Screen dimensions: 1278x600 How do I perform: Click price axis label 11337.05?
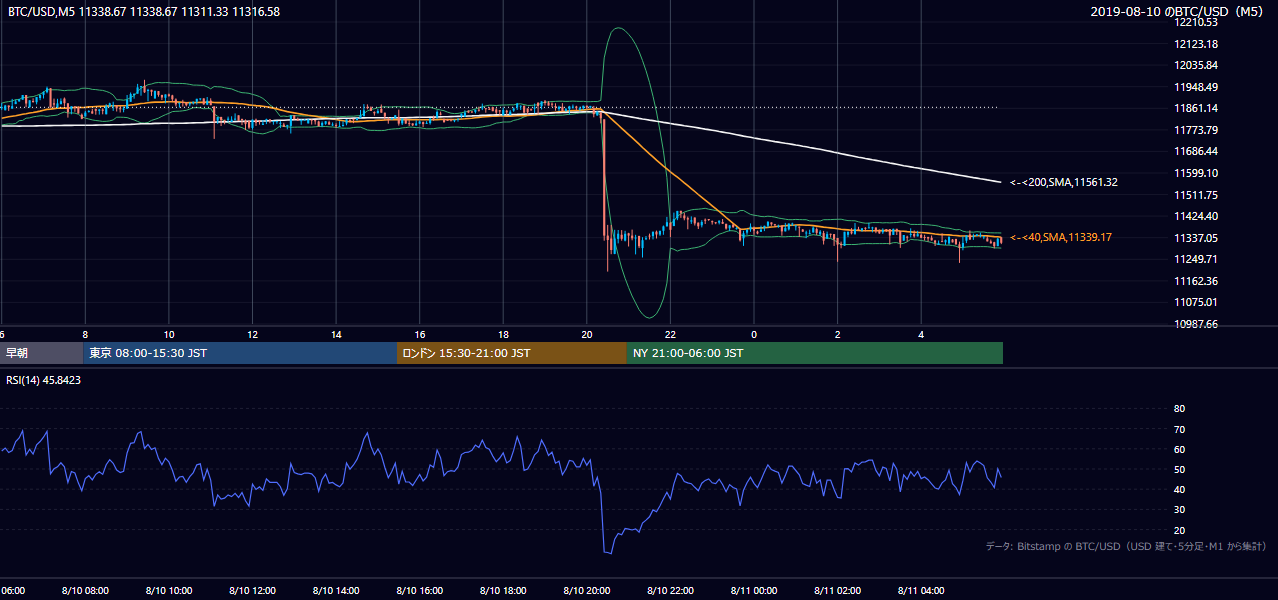1196,238
